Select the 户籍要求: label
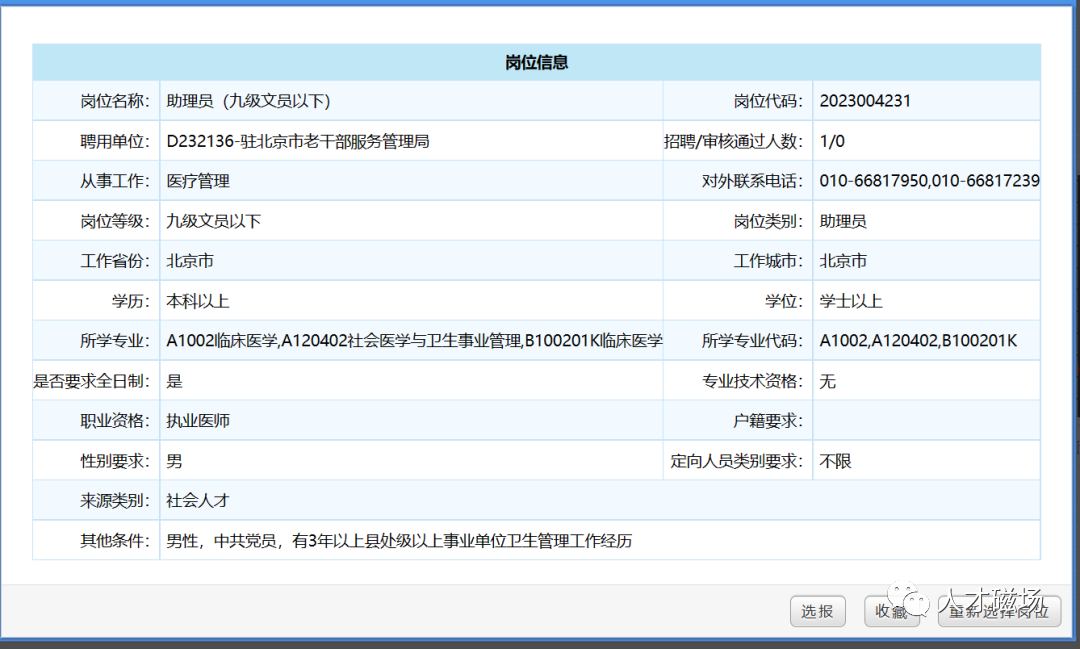The height and width of the screenshot is (649, 1080). click(768, 421)
